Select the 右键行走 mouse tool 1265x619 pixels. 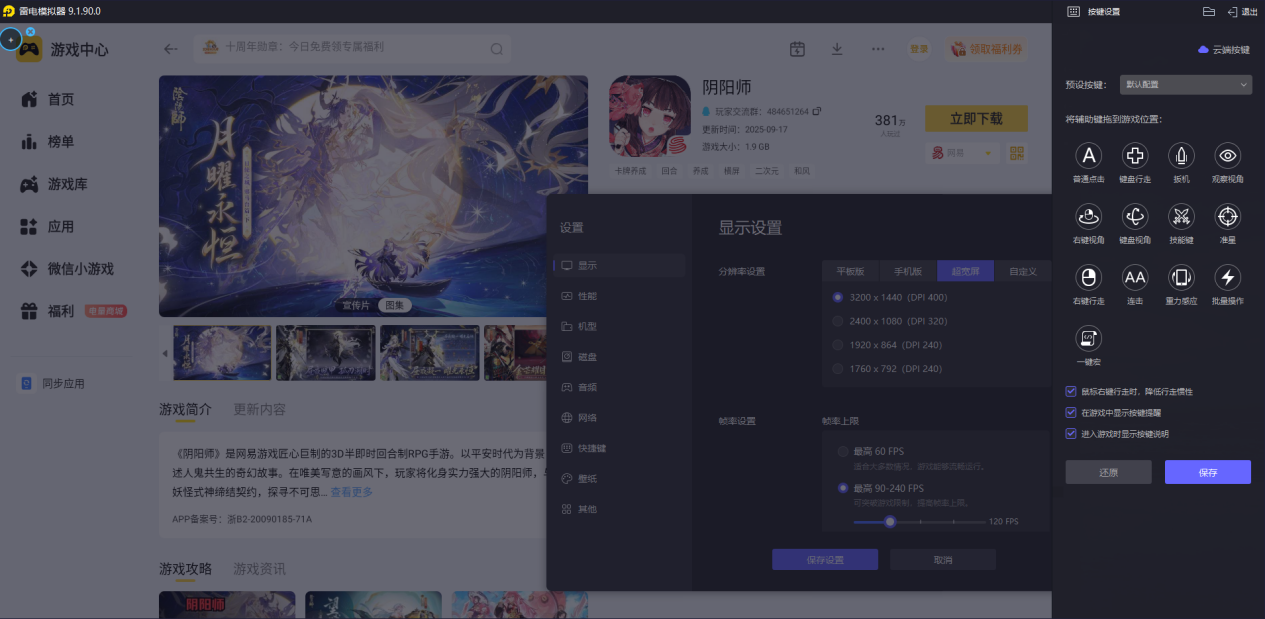tap(1088, 277)
